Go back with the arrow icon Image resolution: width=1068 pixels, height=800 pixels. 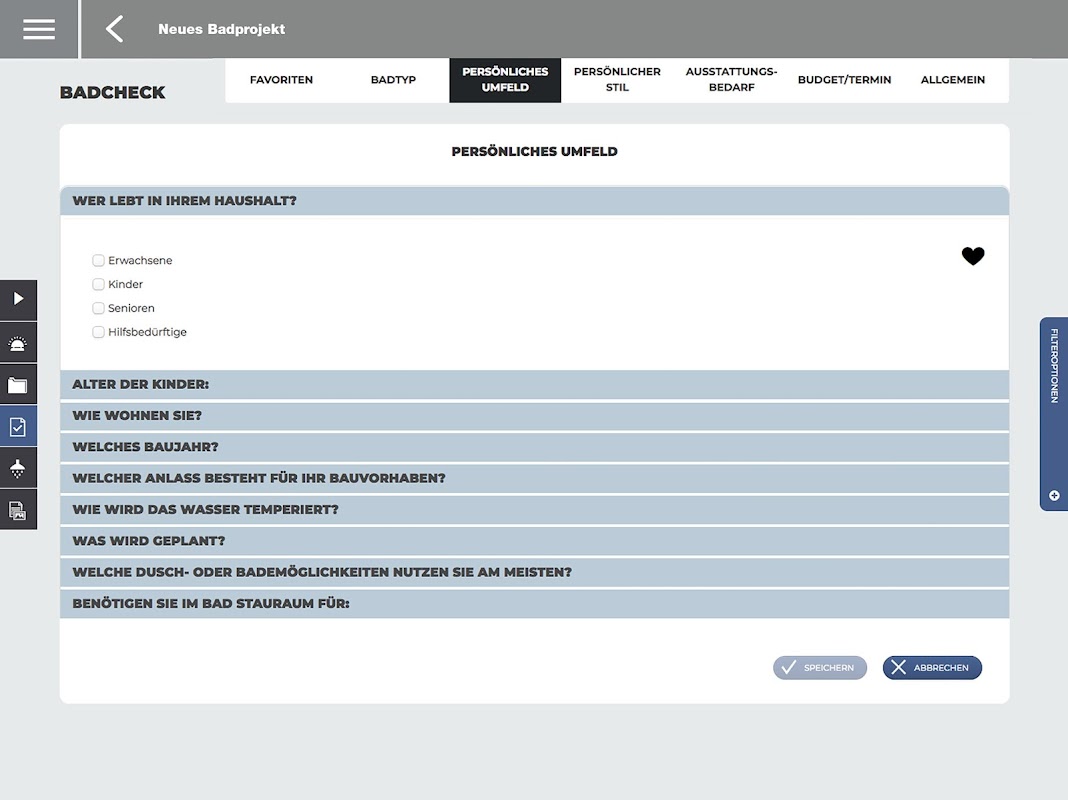(114, 29)
